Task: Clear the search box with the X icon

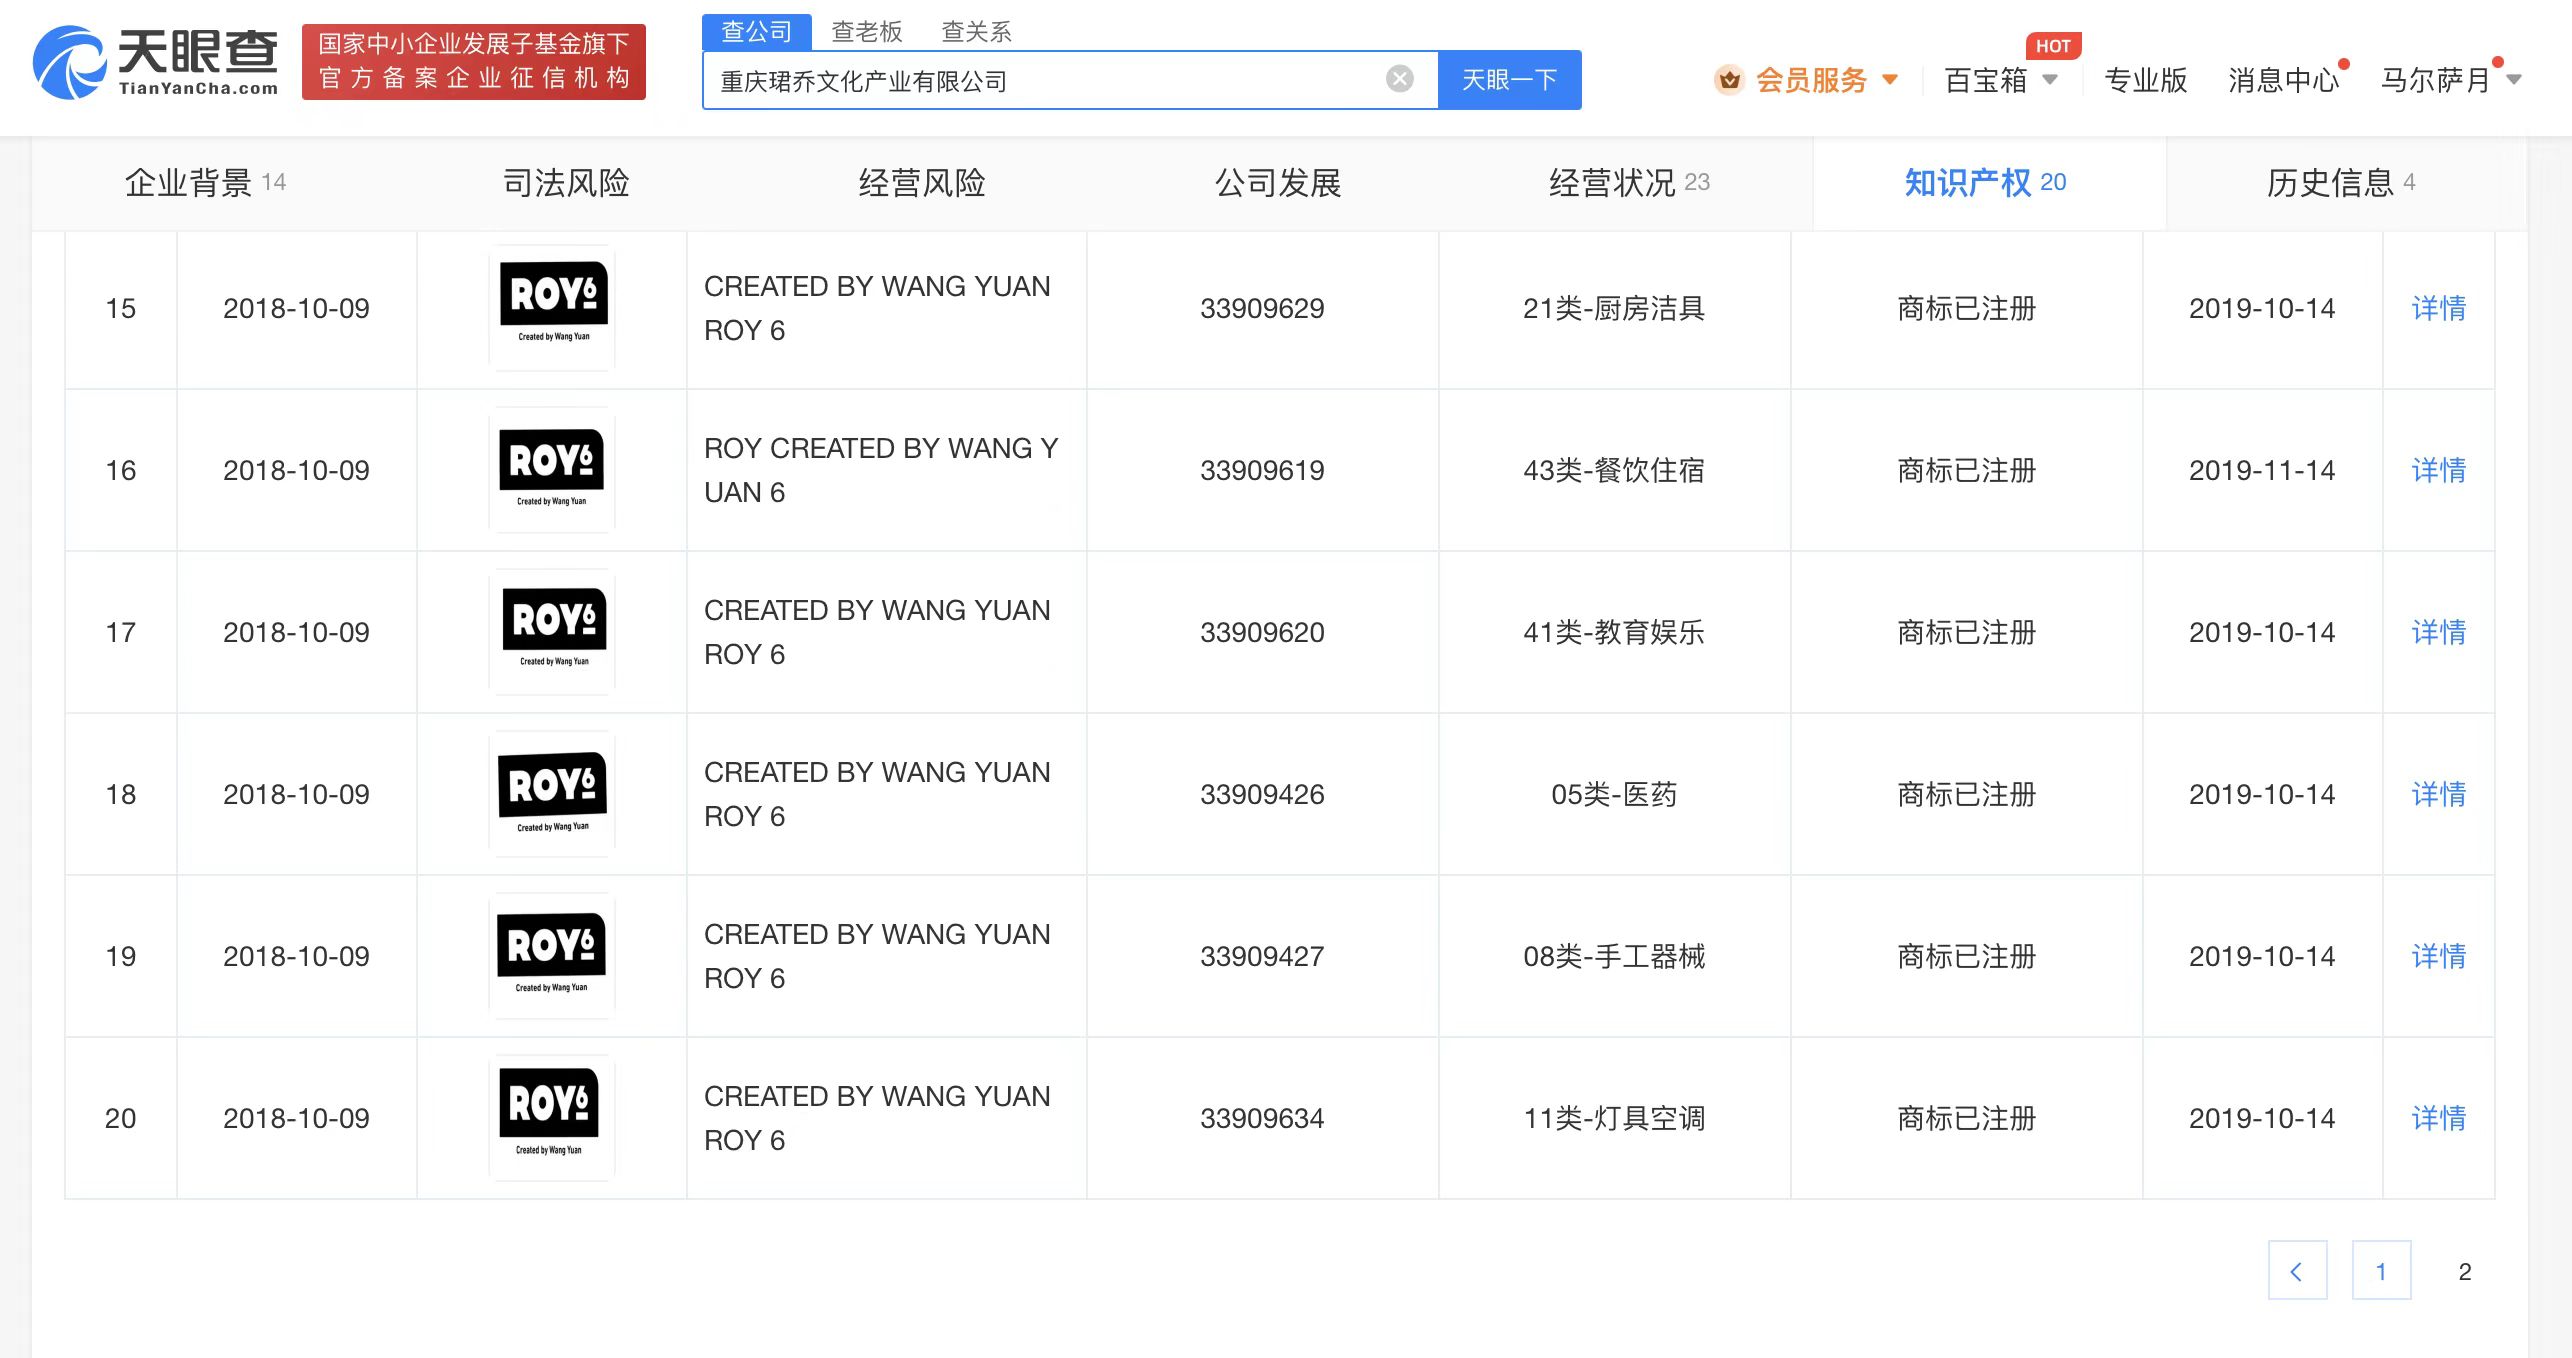Action: (1400, 79)
